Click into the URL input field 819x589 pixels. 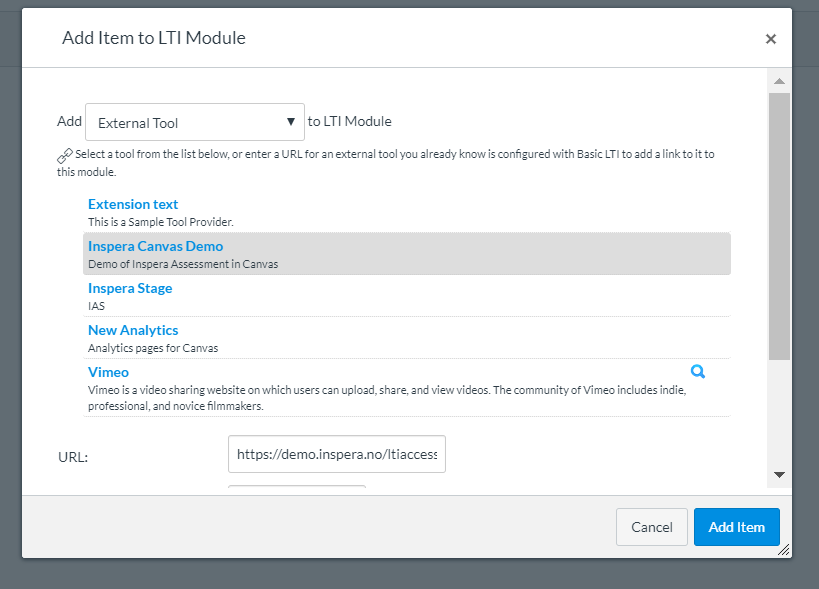coord(337,454)
